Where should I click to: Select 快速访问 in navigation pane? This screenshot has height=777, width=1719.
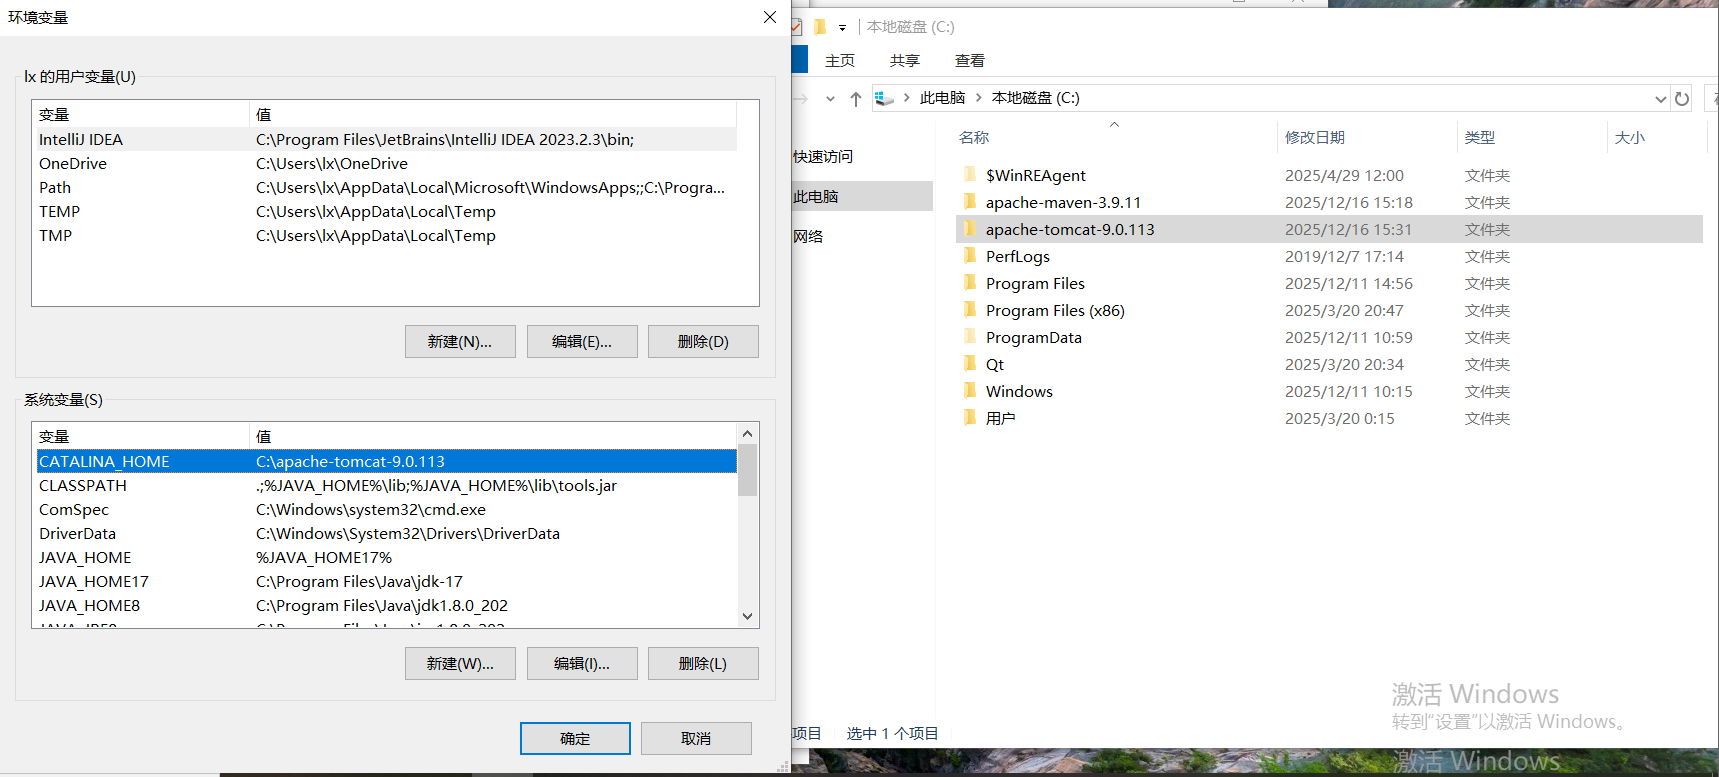[x=823, y=156]
